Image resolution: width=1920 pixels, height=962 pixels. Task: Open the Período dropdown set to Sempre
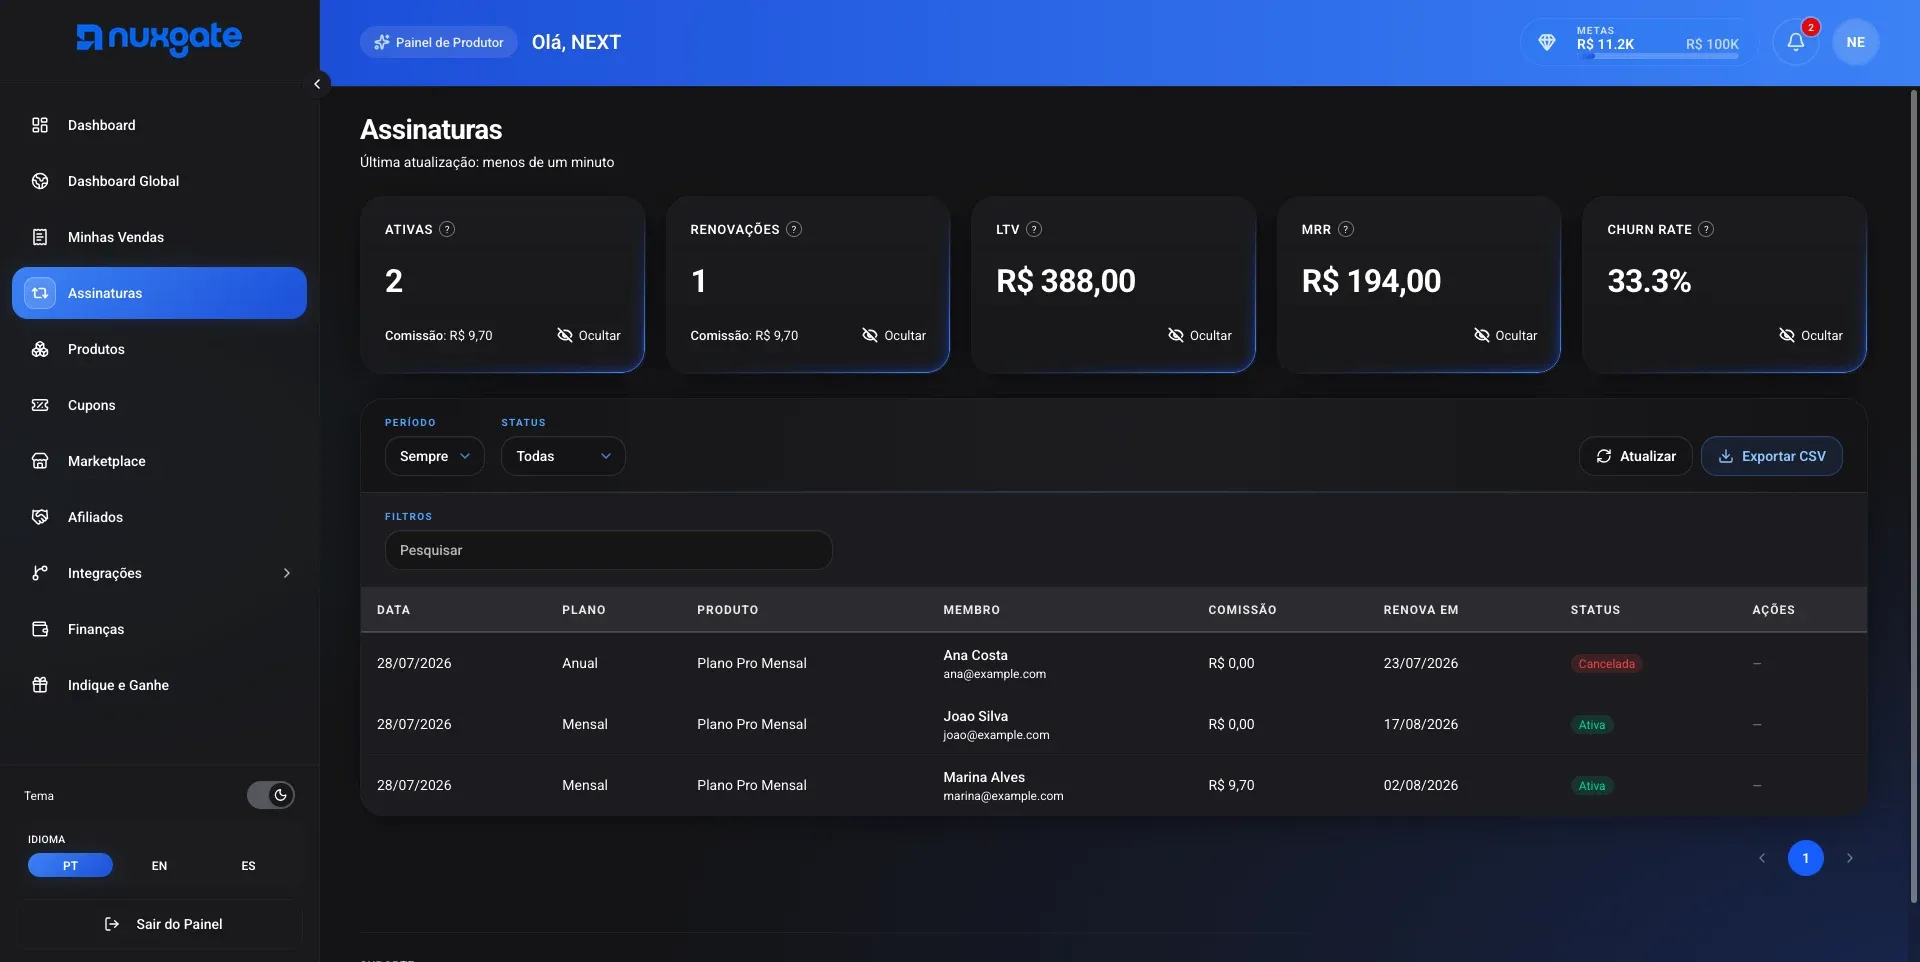tap(434, 456)
